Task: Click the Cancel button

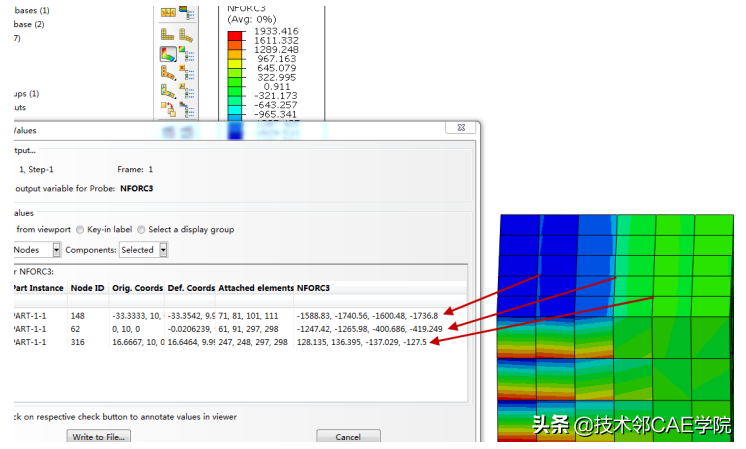Action: pyautogui.click(x=348, y=437)
